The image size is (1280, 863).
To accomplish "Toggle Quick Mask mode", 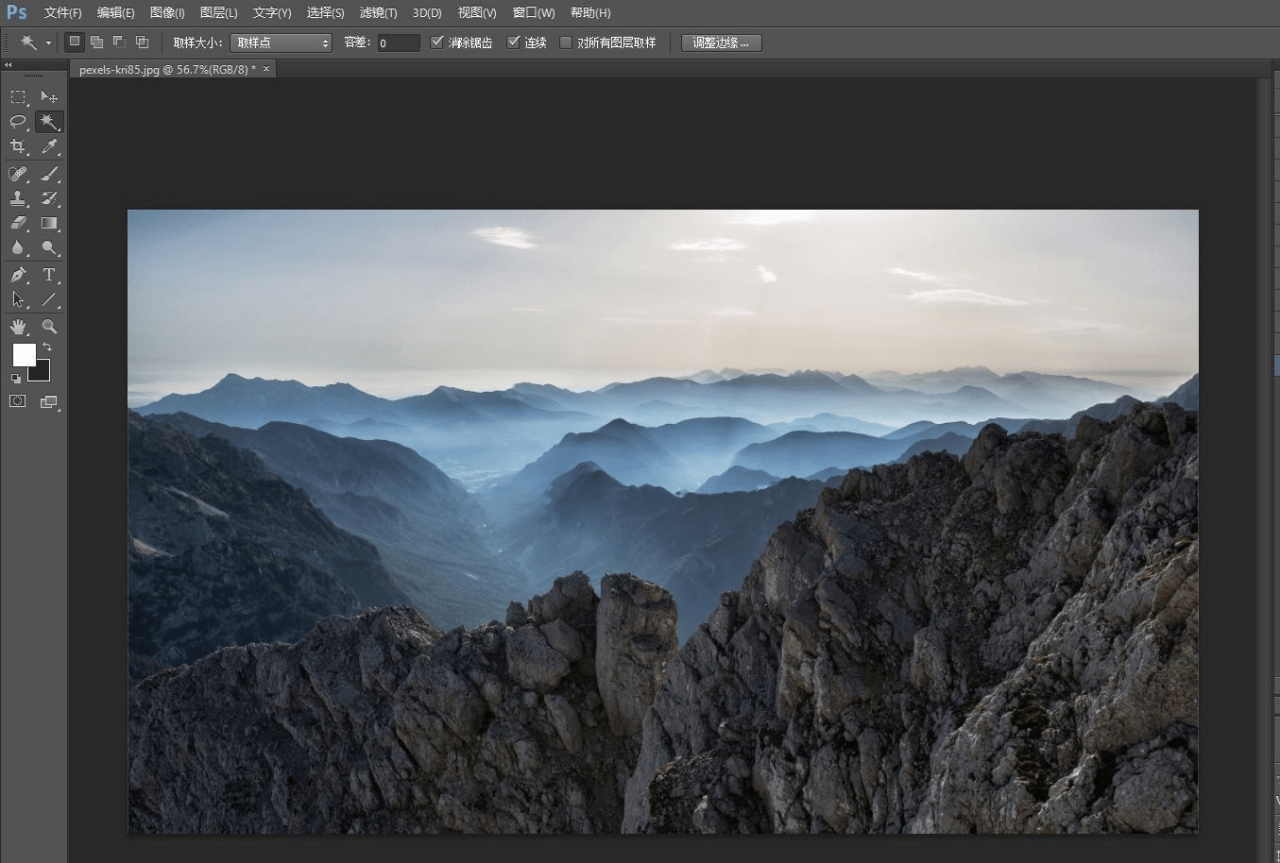I will (x=18, y=401).
